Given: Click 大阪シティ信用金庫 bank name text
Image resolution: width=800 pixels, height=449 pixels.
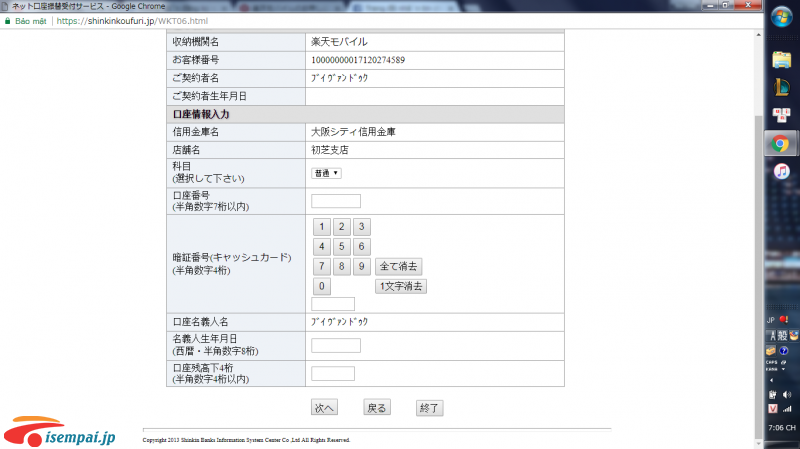Looking at the screenshot, I should (354, 132).
